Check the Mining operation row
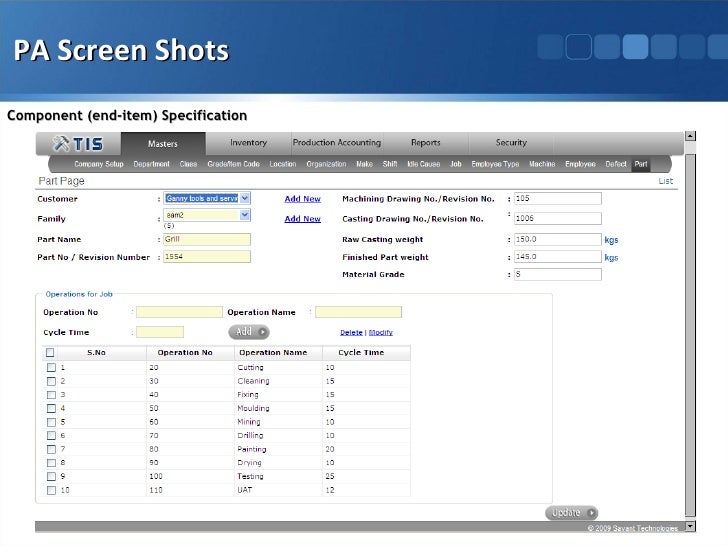The height and width of the screenshot is (546, 728). pos(51,422)
